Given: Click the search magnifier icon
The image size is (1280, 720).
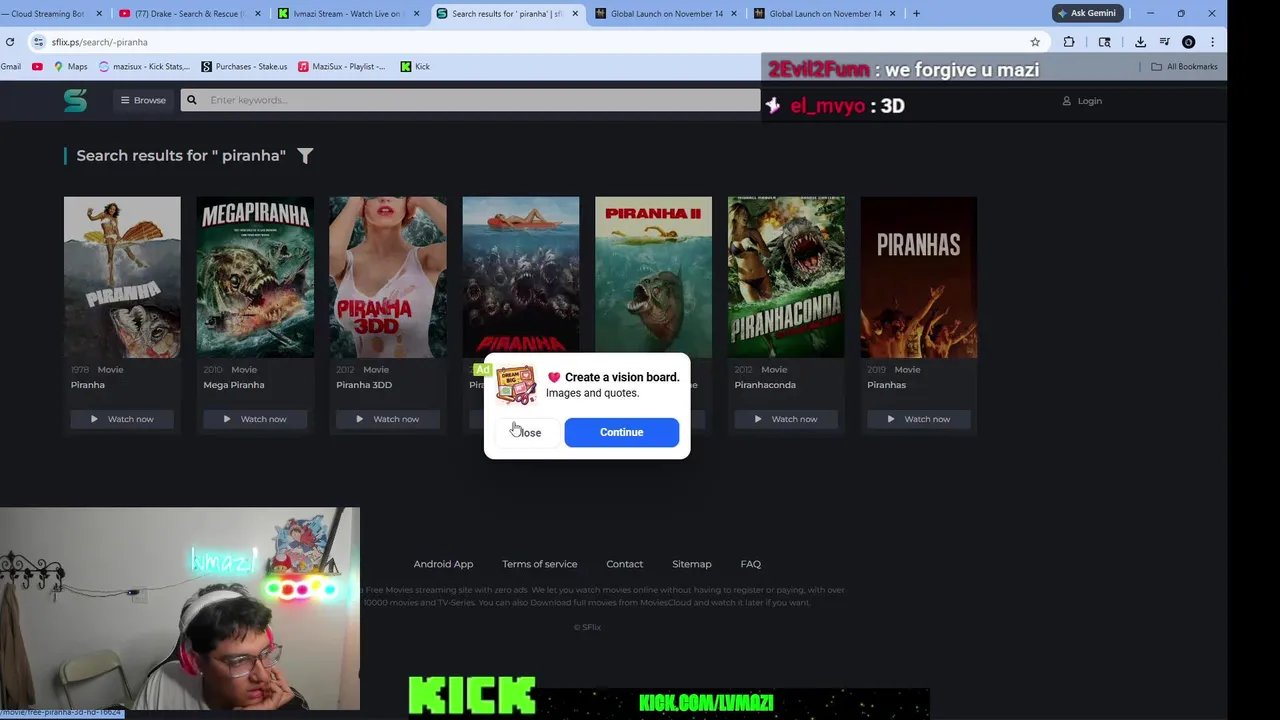Looking at the screenshot, I should (191, 100).
